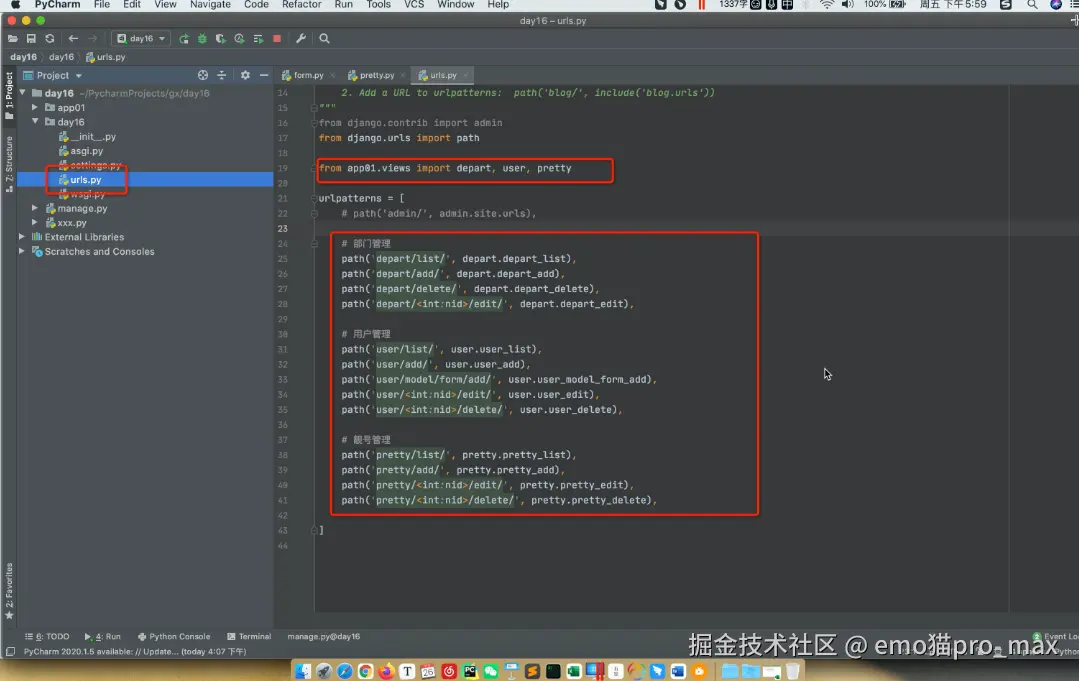1079x681 pixels.
Task: Open the Run tool window
Action: pos(103,636)
